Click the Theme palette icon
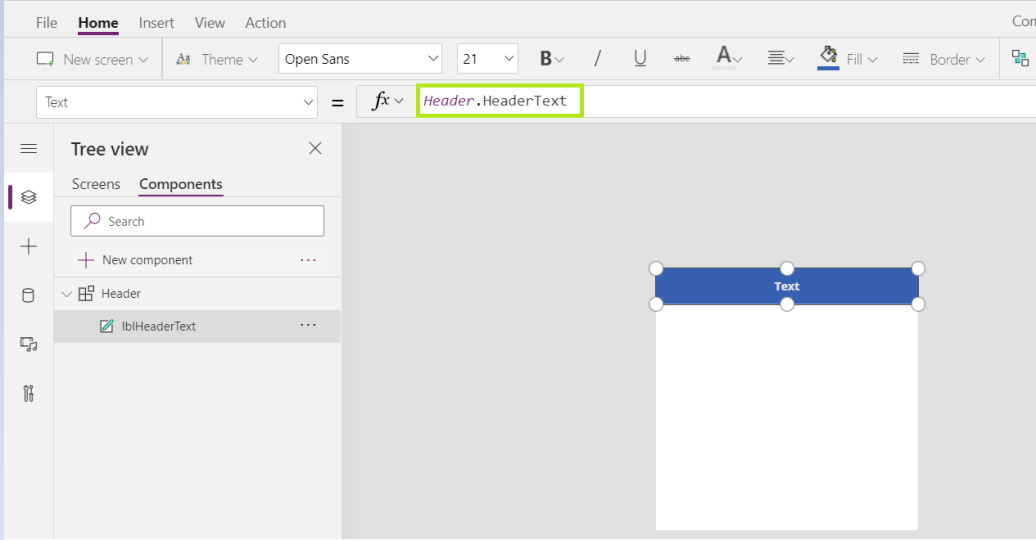The width and height of the screenshot is (1036, 540). 183,59
